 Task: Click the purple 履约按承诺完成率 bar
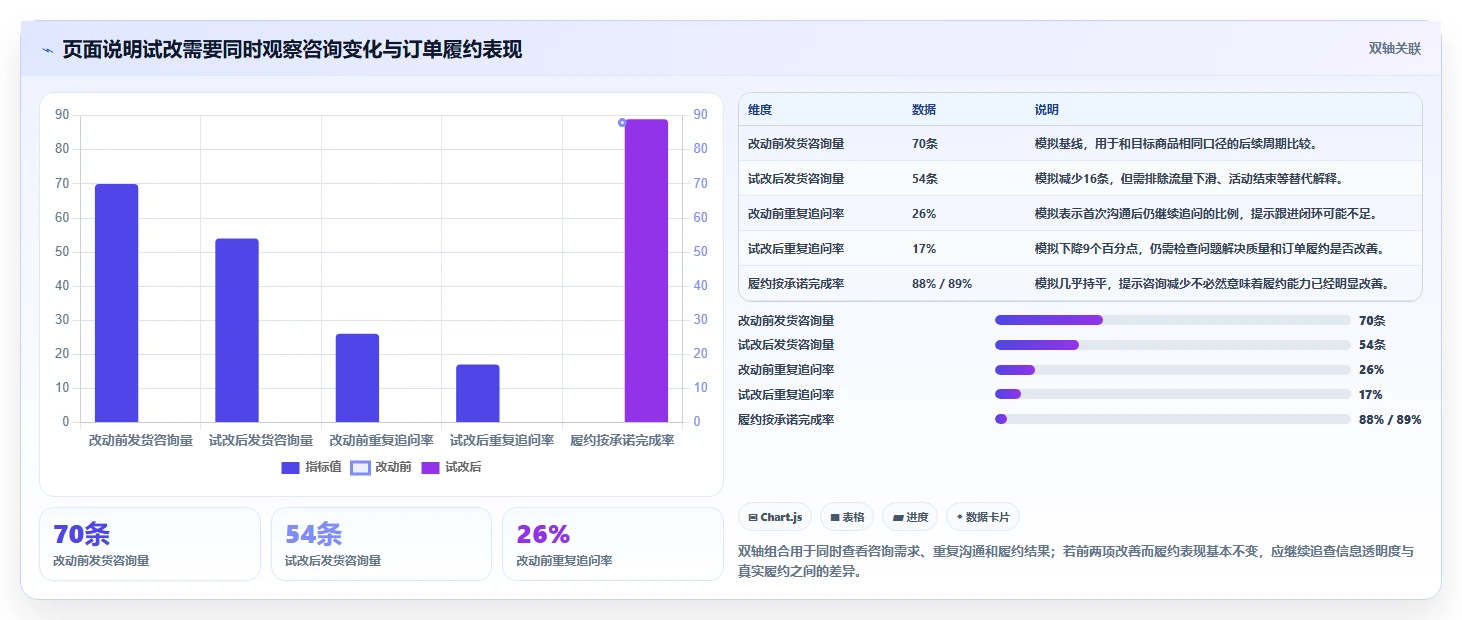click(646, 271)
